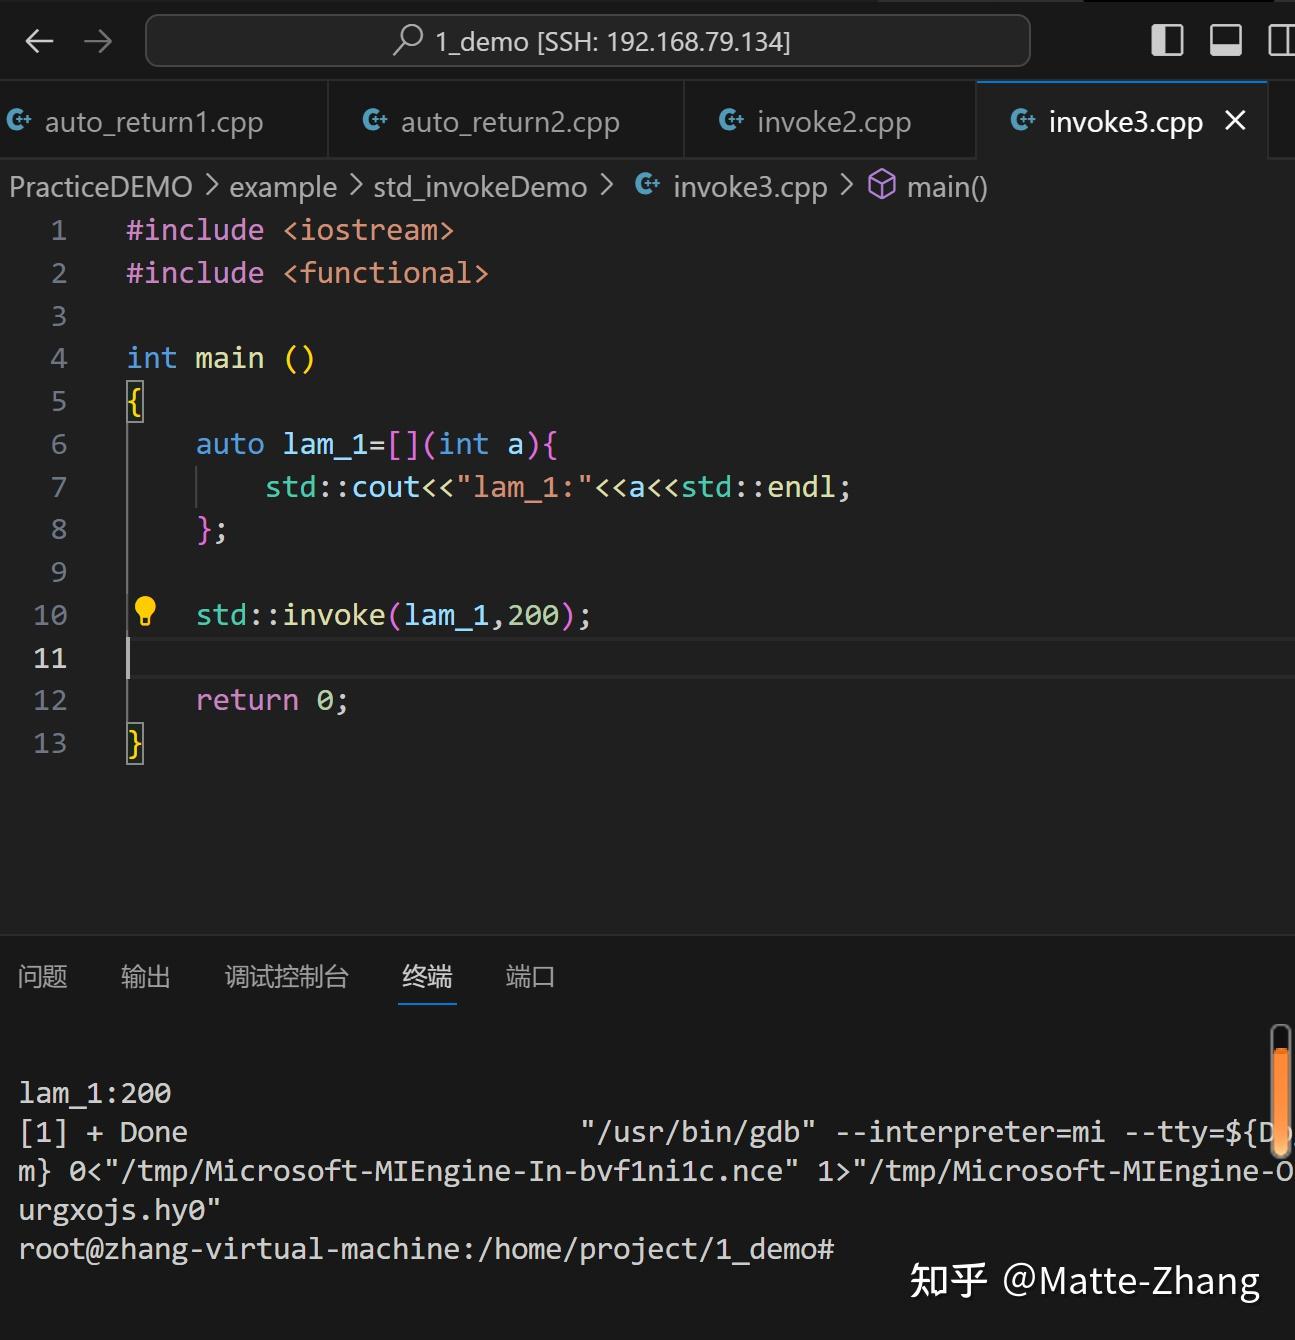Click the forward navigation arrow

click(x=97, y=40)
